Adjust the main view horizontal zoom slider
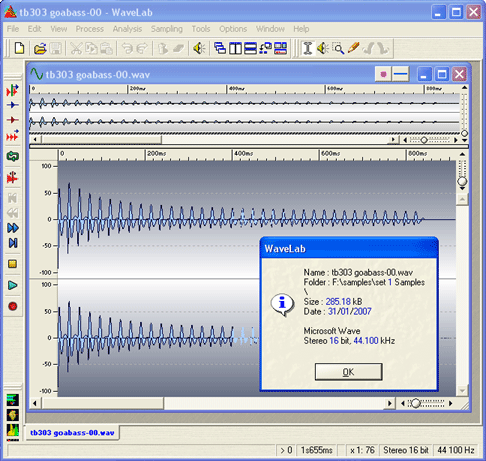 [x=415, y=403]
